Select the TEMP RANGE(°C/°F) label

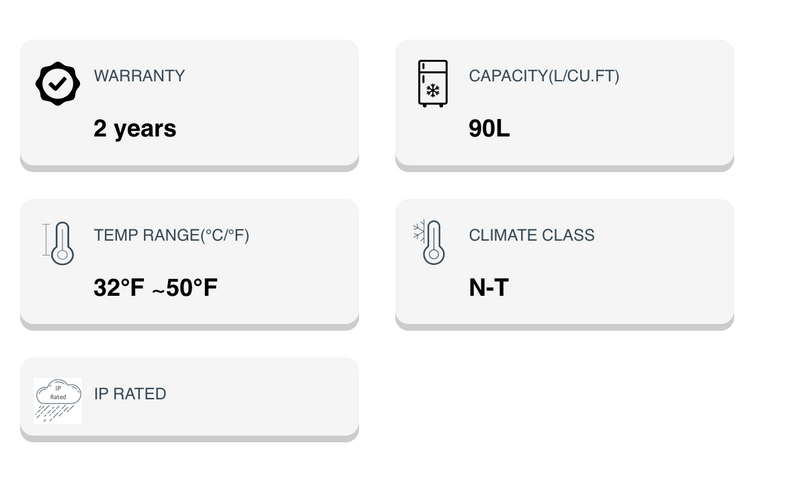coord(171,236)
